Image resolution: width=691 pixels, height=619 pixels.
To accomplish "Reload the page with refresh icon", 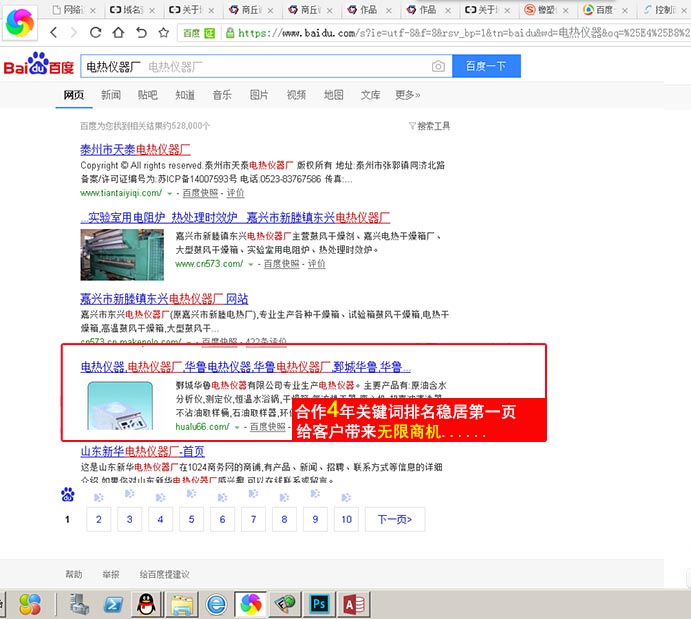I will tap(95, 32).
